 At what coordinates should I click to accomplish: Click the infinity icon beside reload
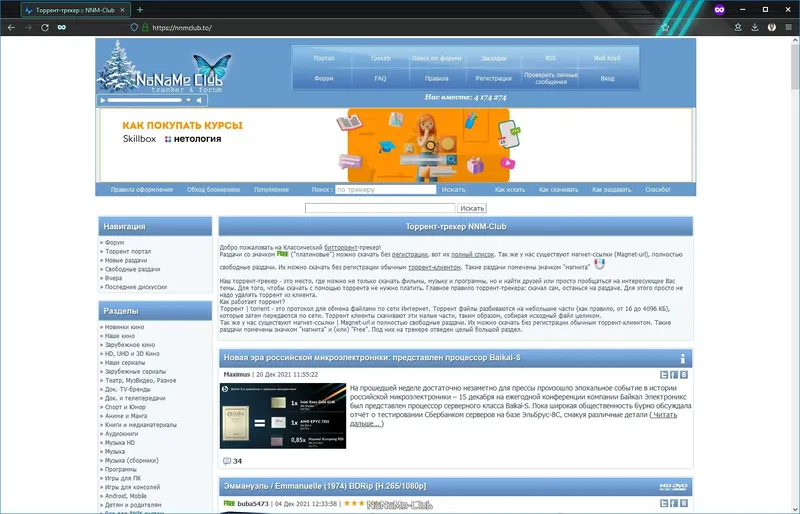pos(62,28)
